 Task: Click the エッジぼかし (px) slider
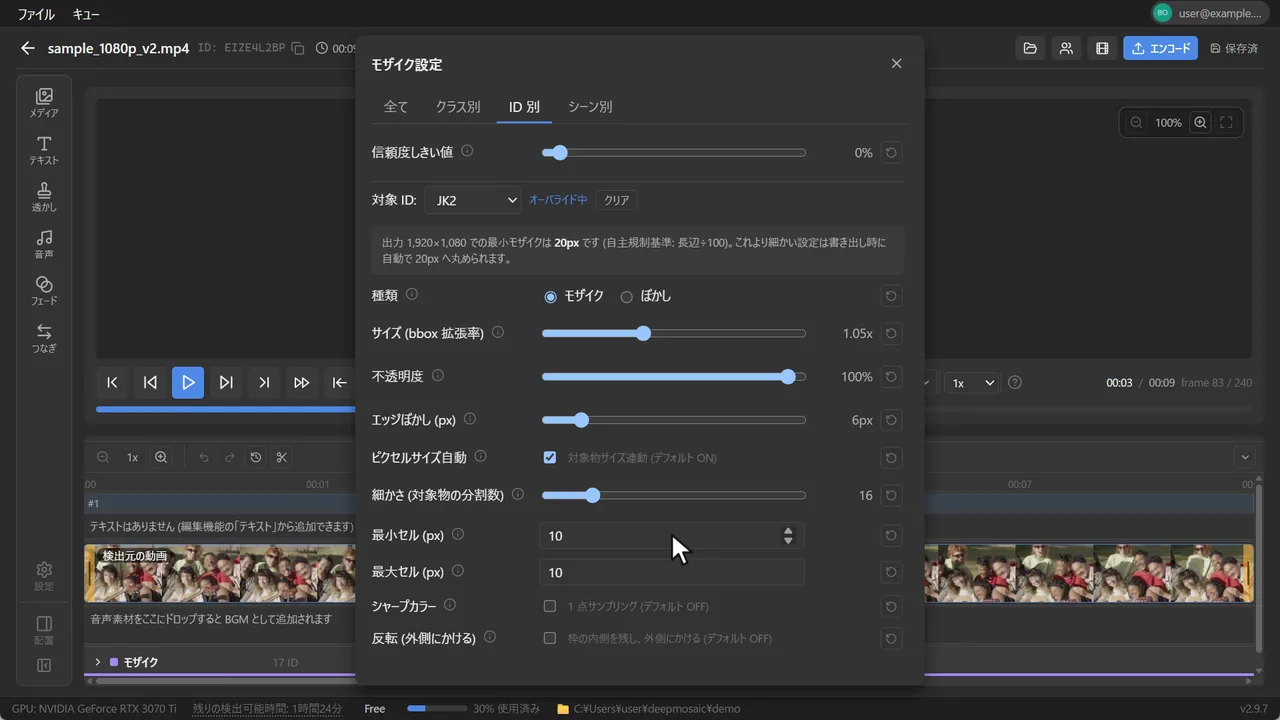(674, 421)
